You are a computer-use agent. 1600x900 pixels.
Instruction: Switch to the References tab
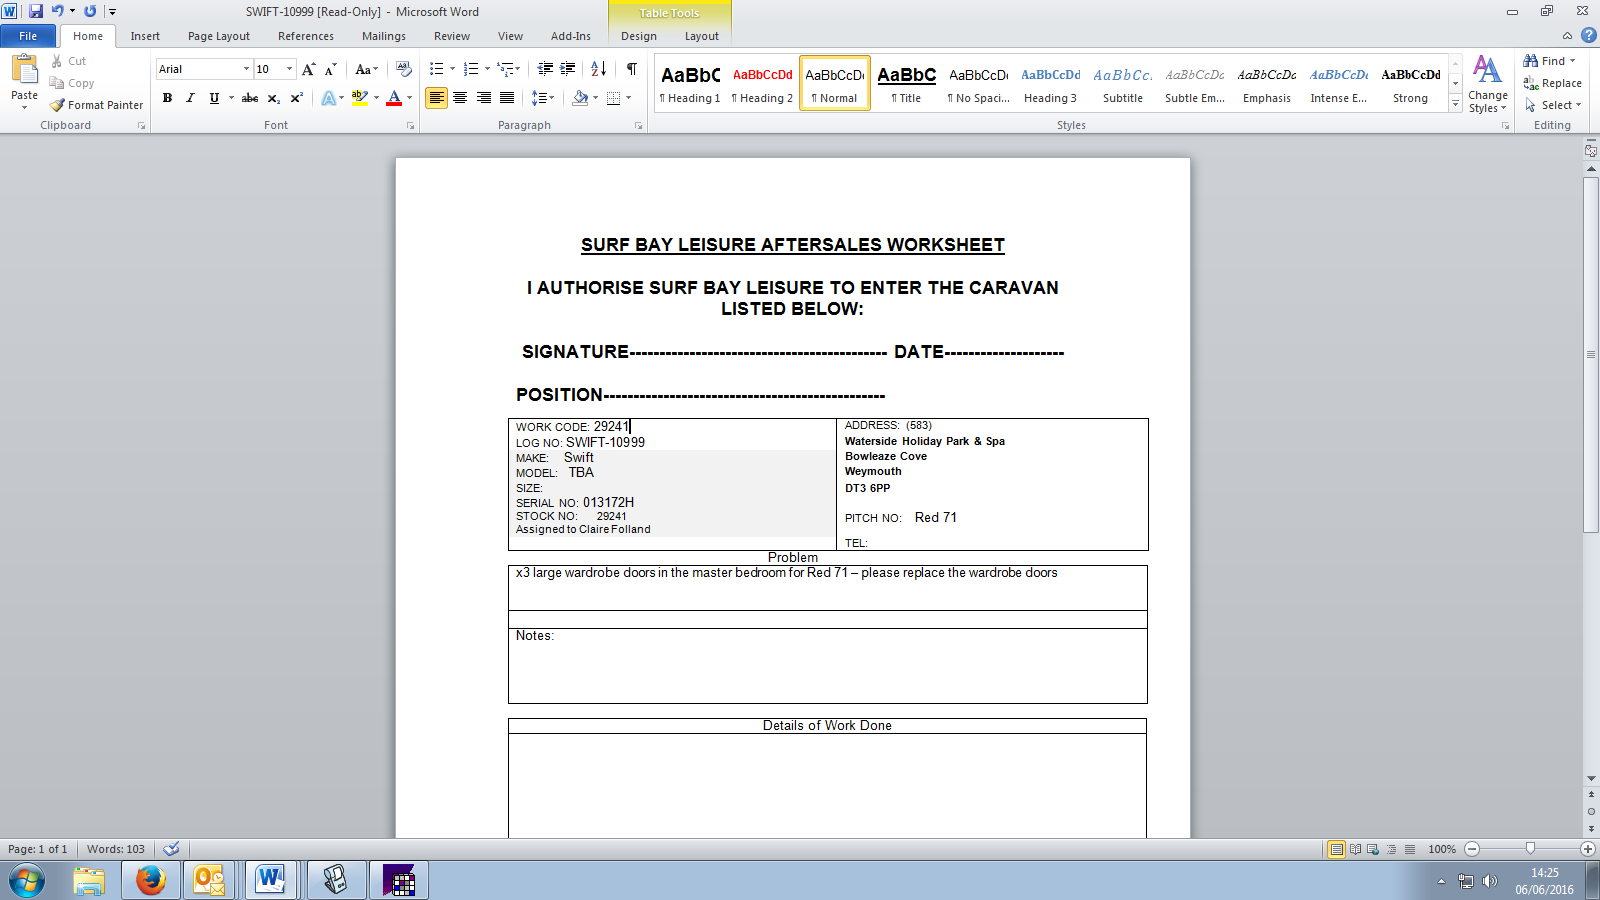point(306,36)
